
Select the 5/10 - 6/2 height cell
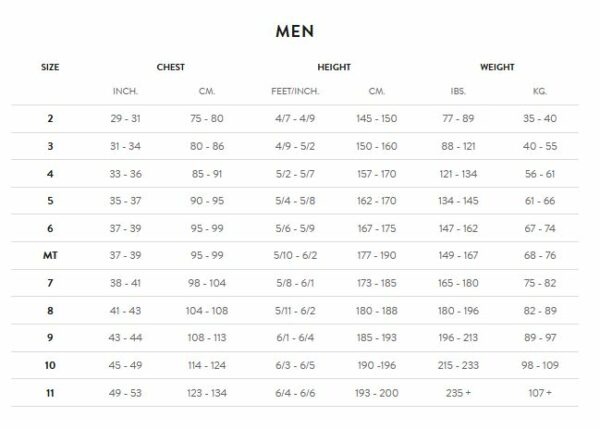point(294,257)
